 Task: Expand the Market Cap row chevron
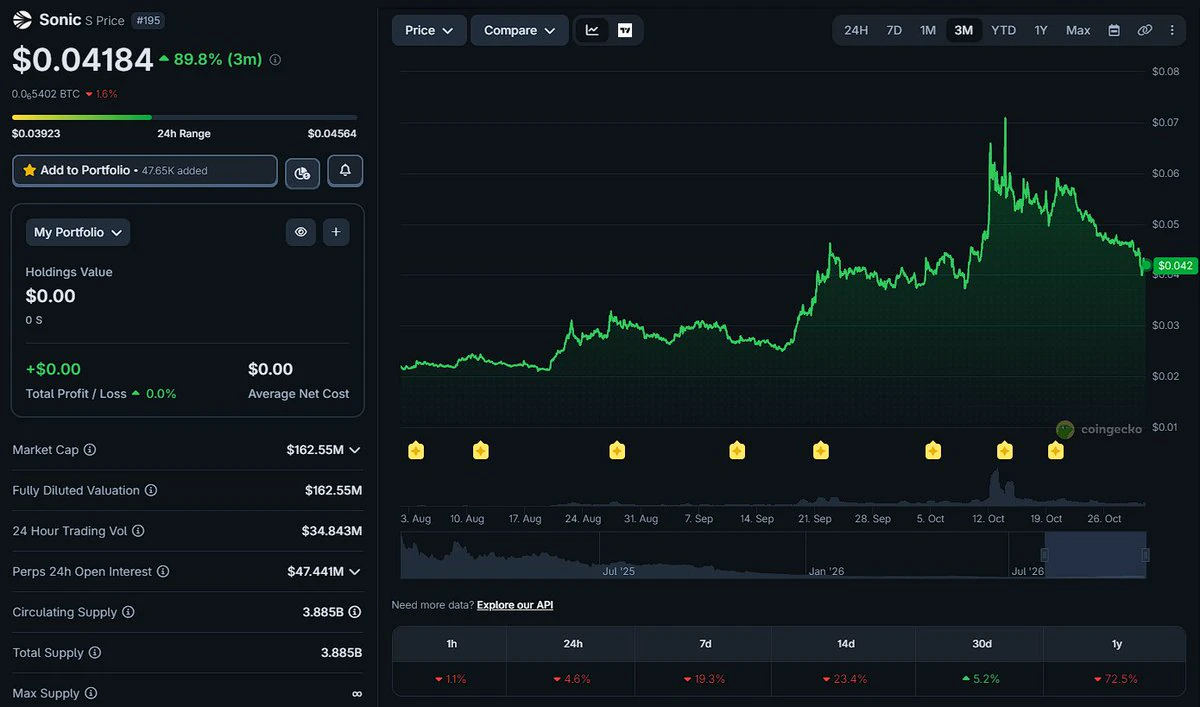click(354, 450)
